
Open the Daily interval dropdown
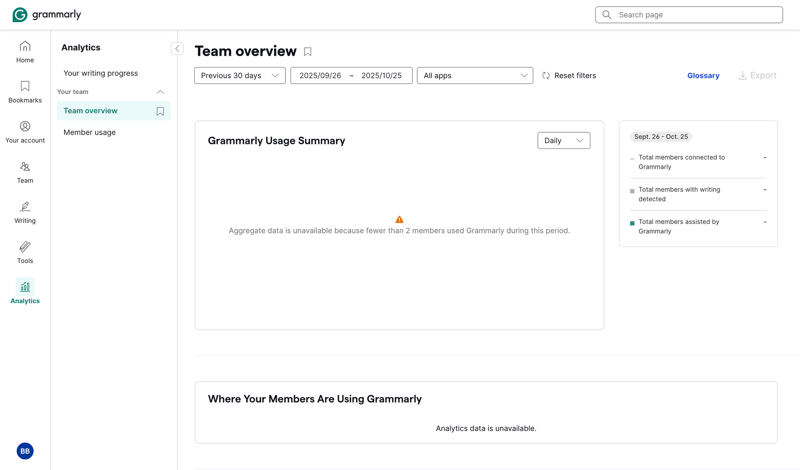tap(564, 140)
